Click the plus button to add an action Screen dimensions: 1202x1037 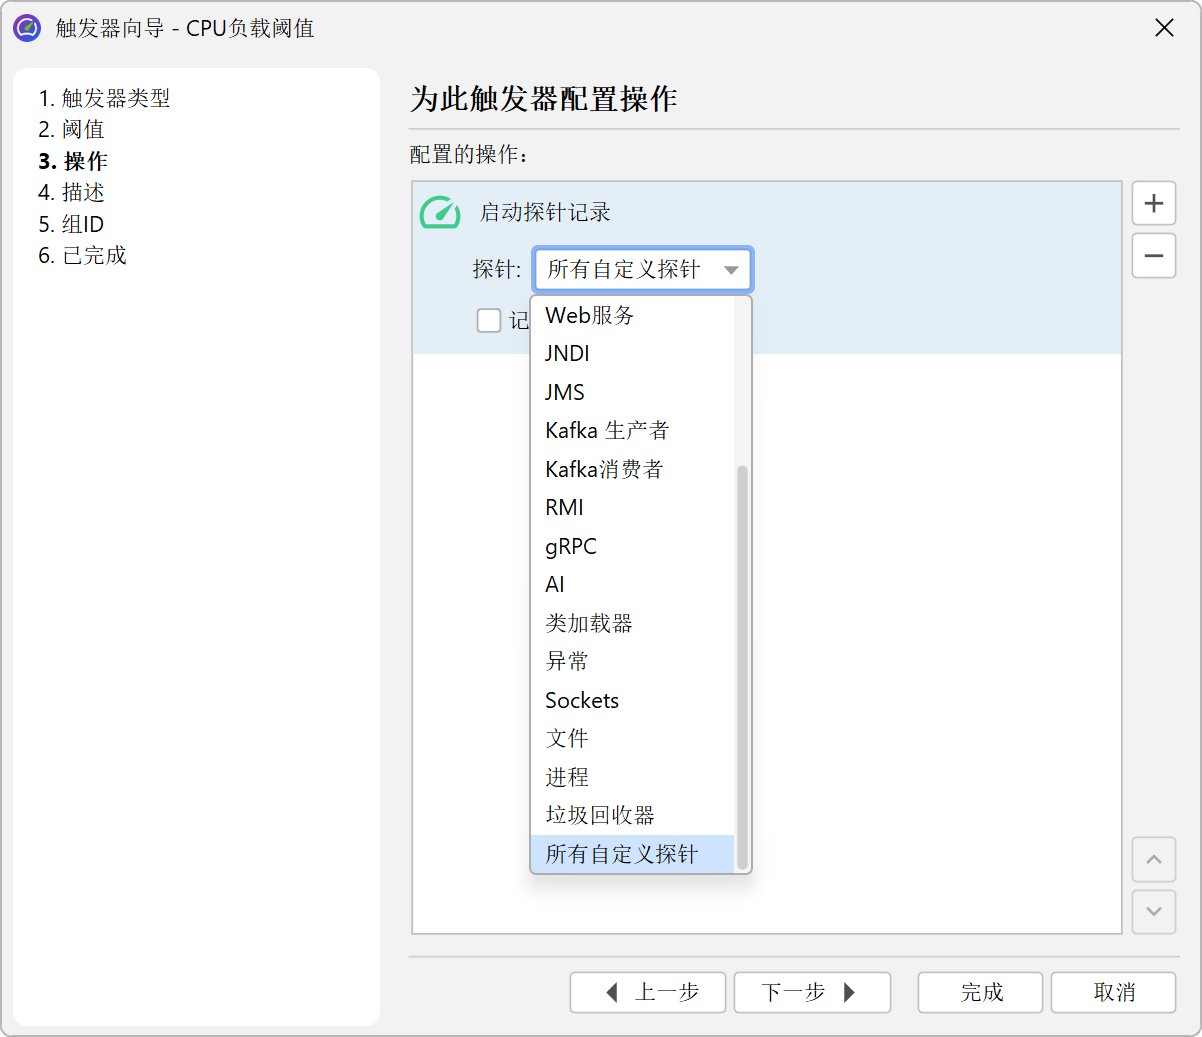(x=1153, y=203)
